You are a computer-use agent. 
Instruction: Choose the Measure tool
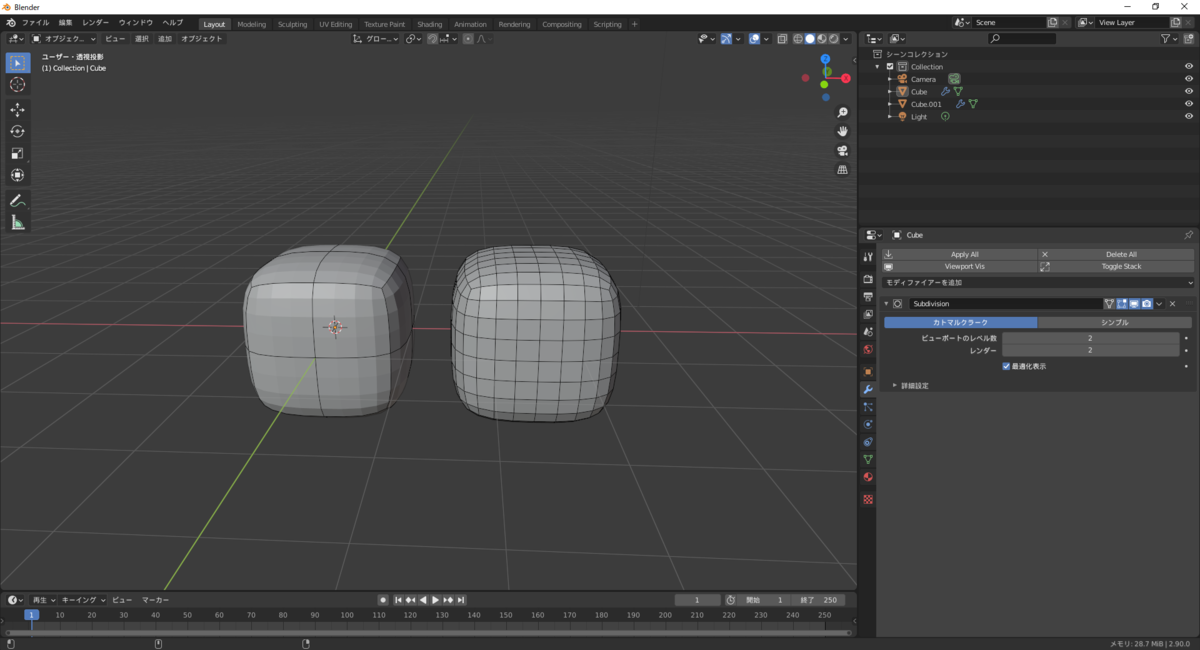point(17,223)
